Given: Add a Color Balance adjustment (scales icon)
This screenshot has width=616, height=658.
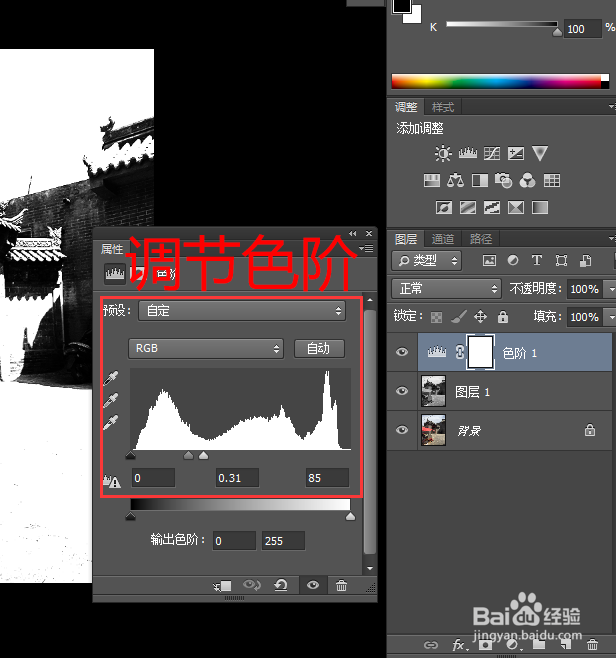Looking at the screenshot, I should point(455,181).
